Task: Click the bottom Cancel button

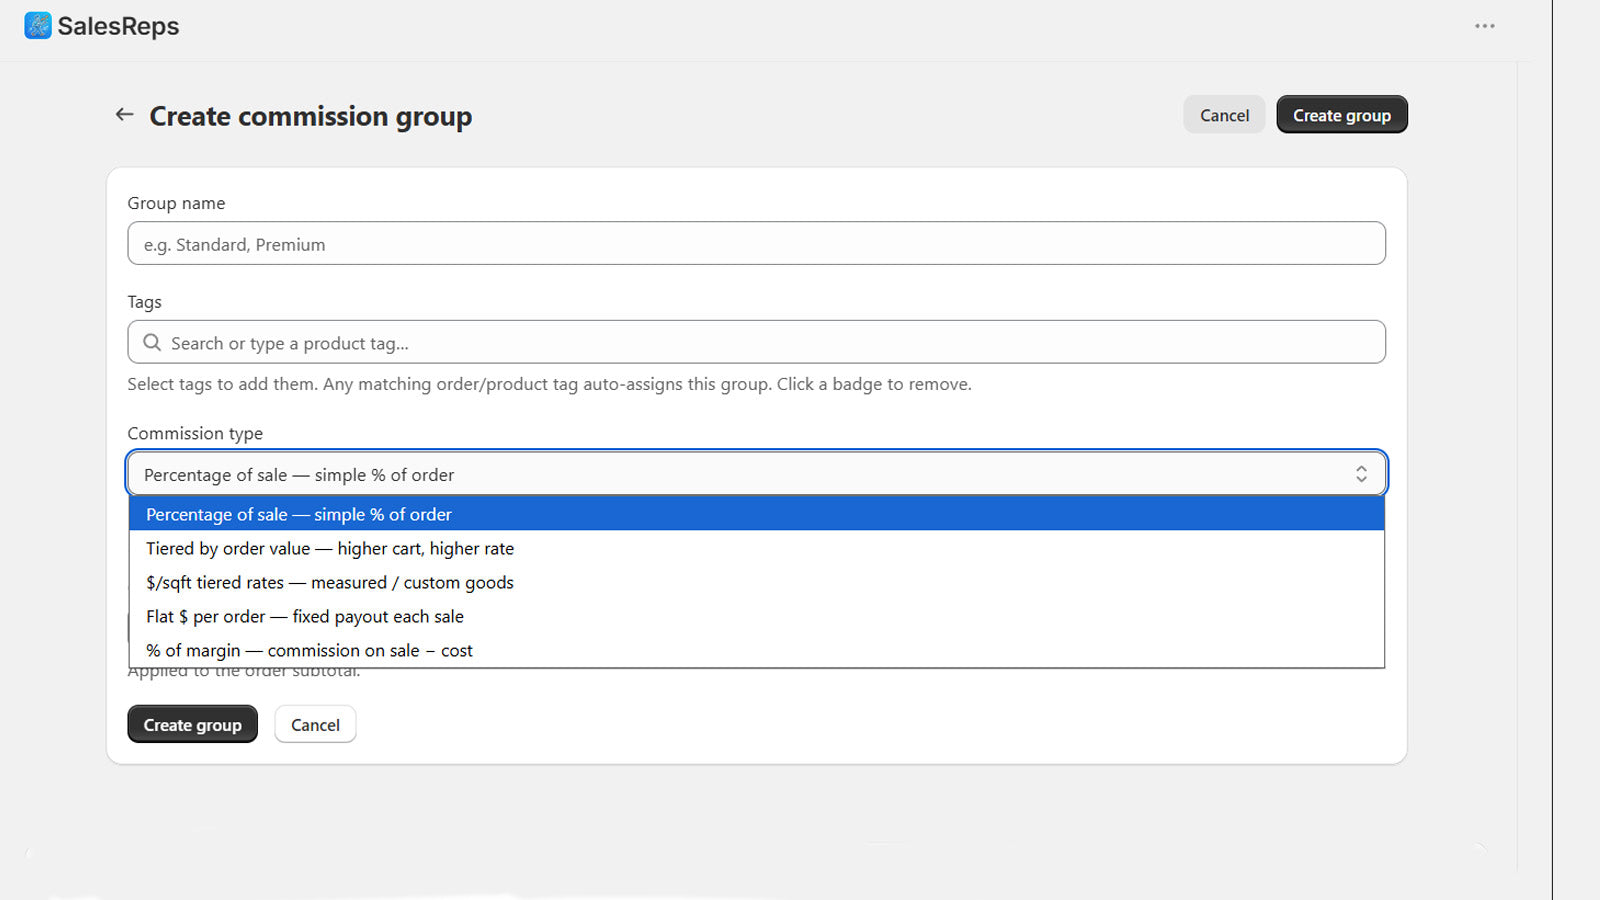Action: pos(315,725)
